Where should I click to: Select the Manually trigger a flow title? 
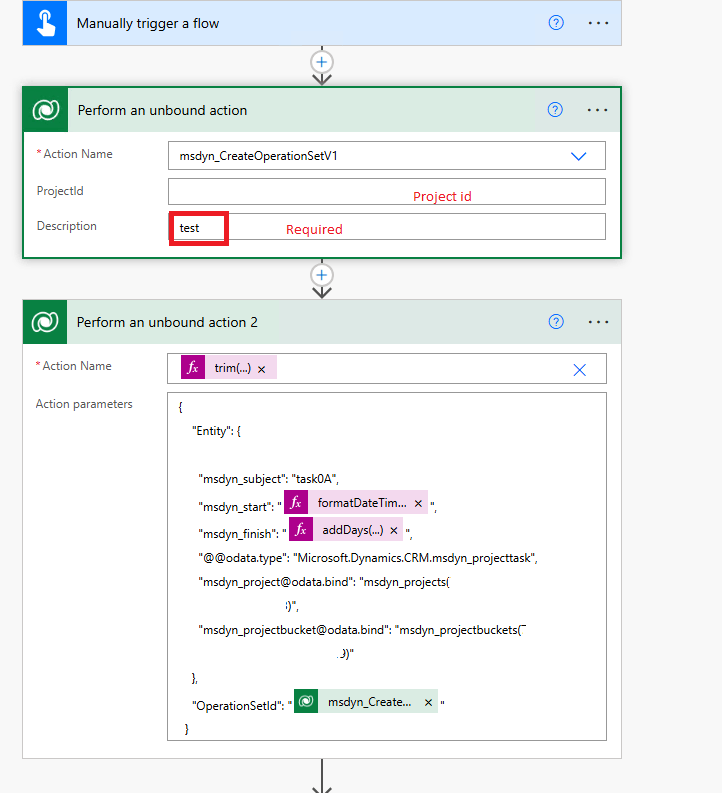pyautogui.click(x=148, y=24)
